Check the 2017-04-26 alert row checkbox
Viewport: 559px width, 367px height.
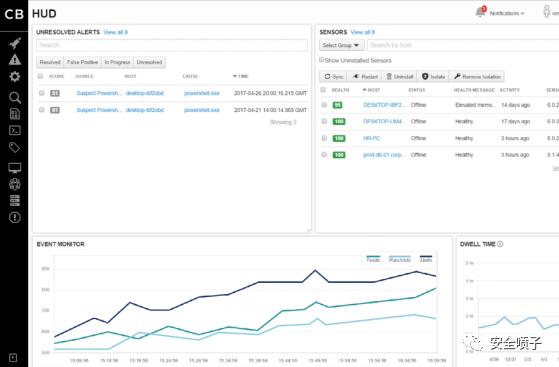point(41,93)
